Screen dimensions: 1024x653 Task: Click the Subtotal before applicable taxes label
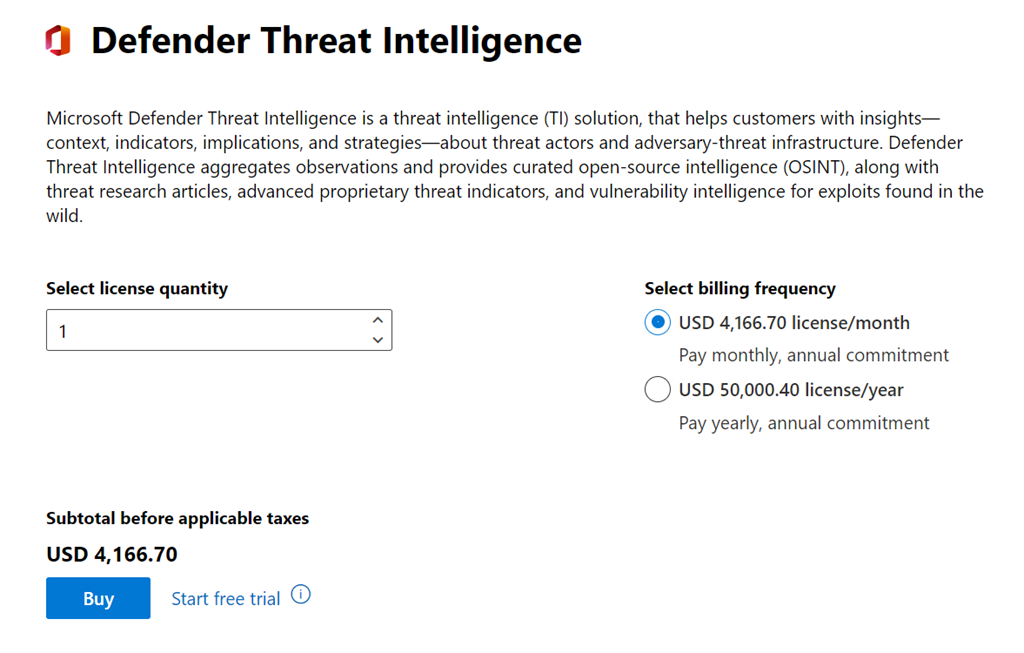178,518
